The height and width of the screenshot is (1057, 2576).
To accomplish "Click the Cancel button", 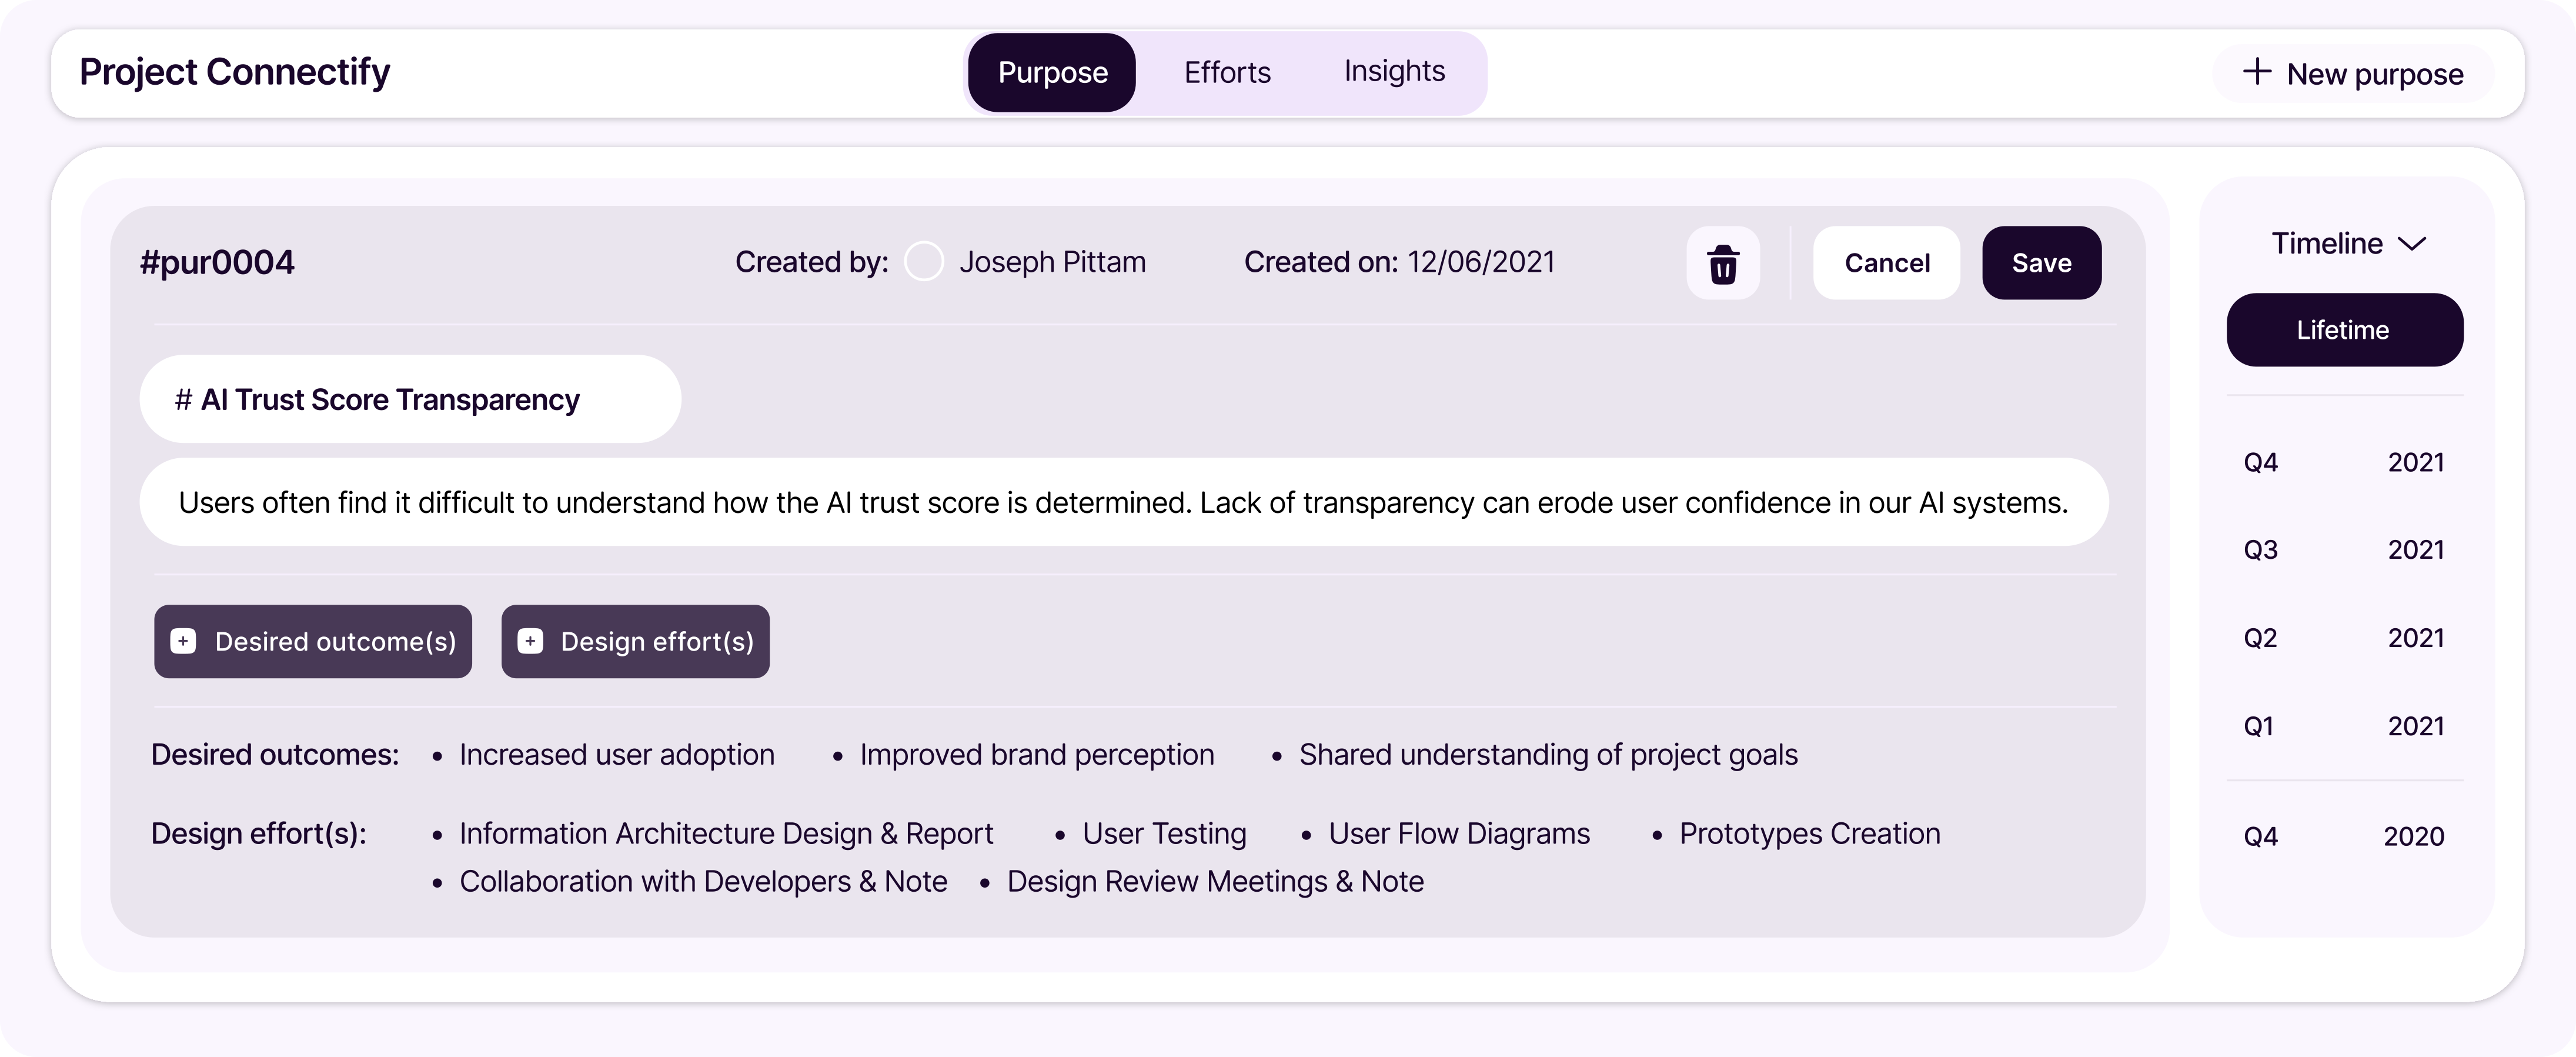I will [x=1886, y=263].
